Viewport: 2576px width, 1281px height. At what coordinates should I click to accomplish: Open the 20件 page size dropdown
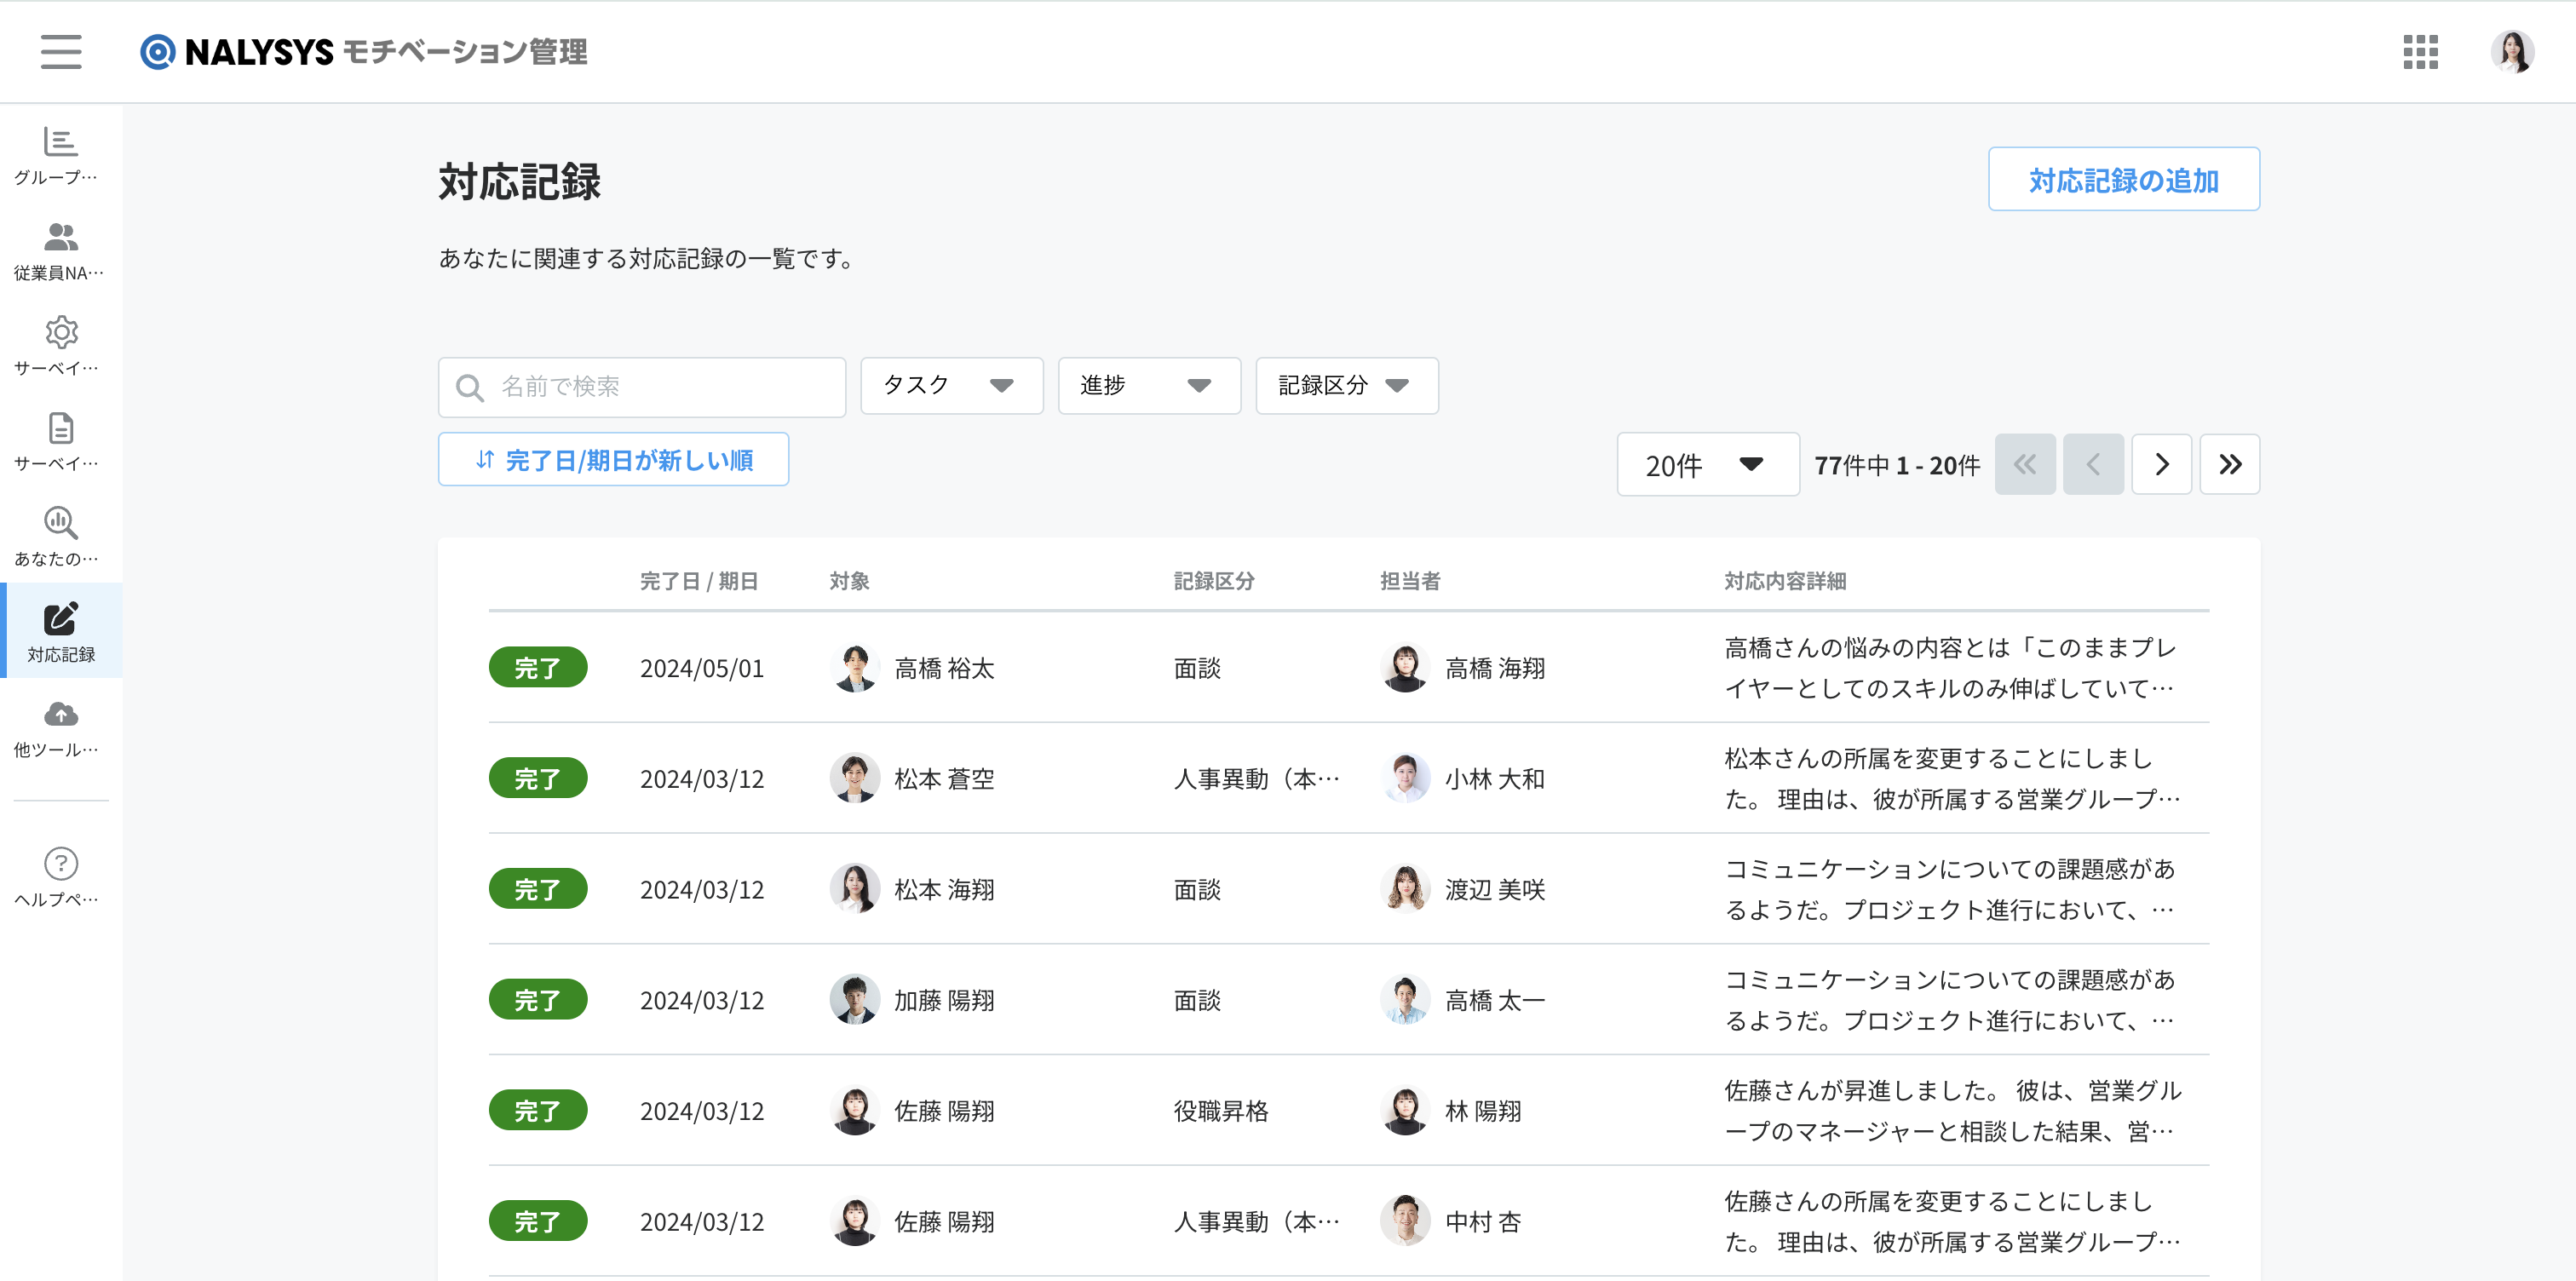click(x=1708, y=464)
